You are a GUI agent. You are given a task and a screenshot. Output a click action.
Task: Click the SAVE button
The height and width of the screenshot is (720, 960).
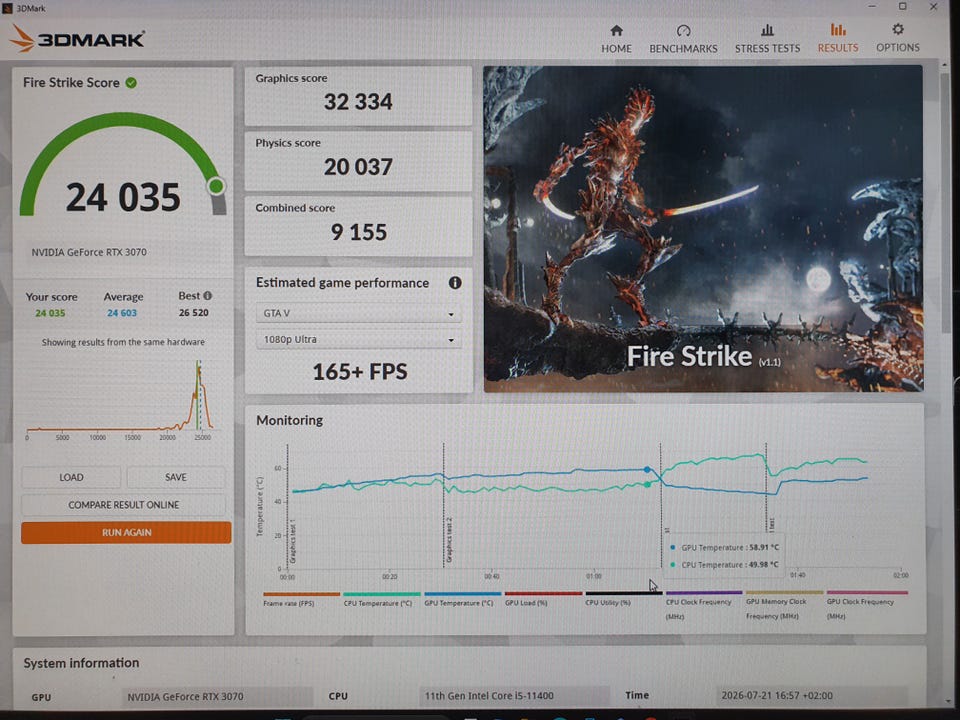[176, 477]
